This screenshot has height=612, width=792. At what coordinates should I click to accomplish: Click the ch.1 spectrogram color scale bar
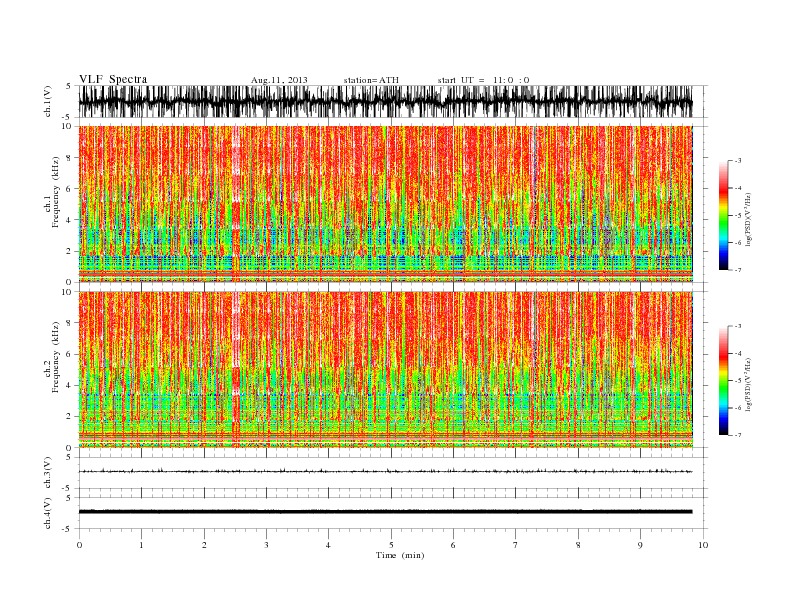tap(723, 215)
